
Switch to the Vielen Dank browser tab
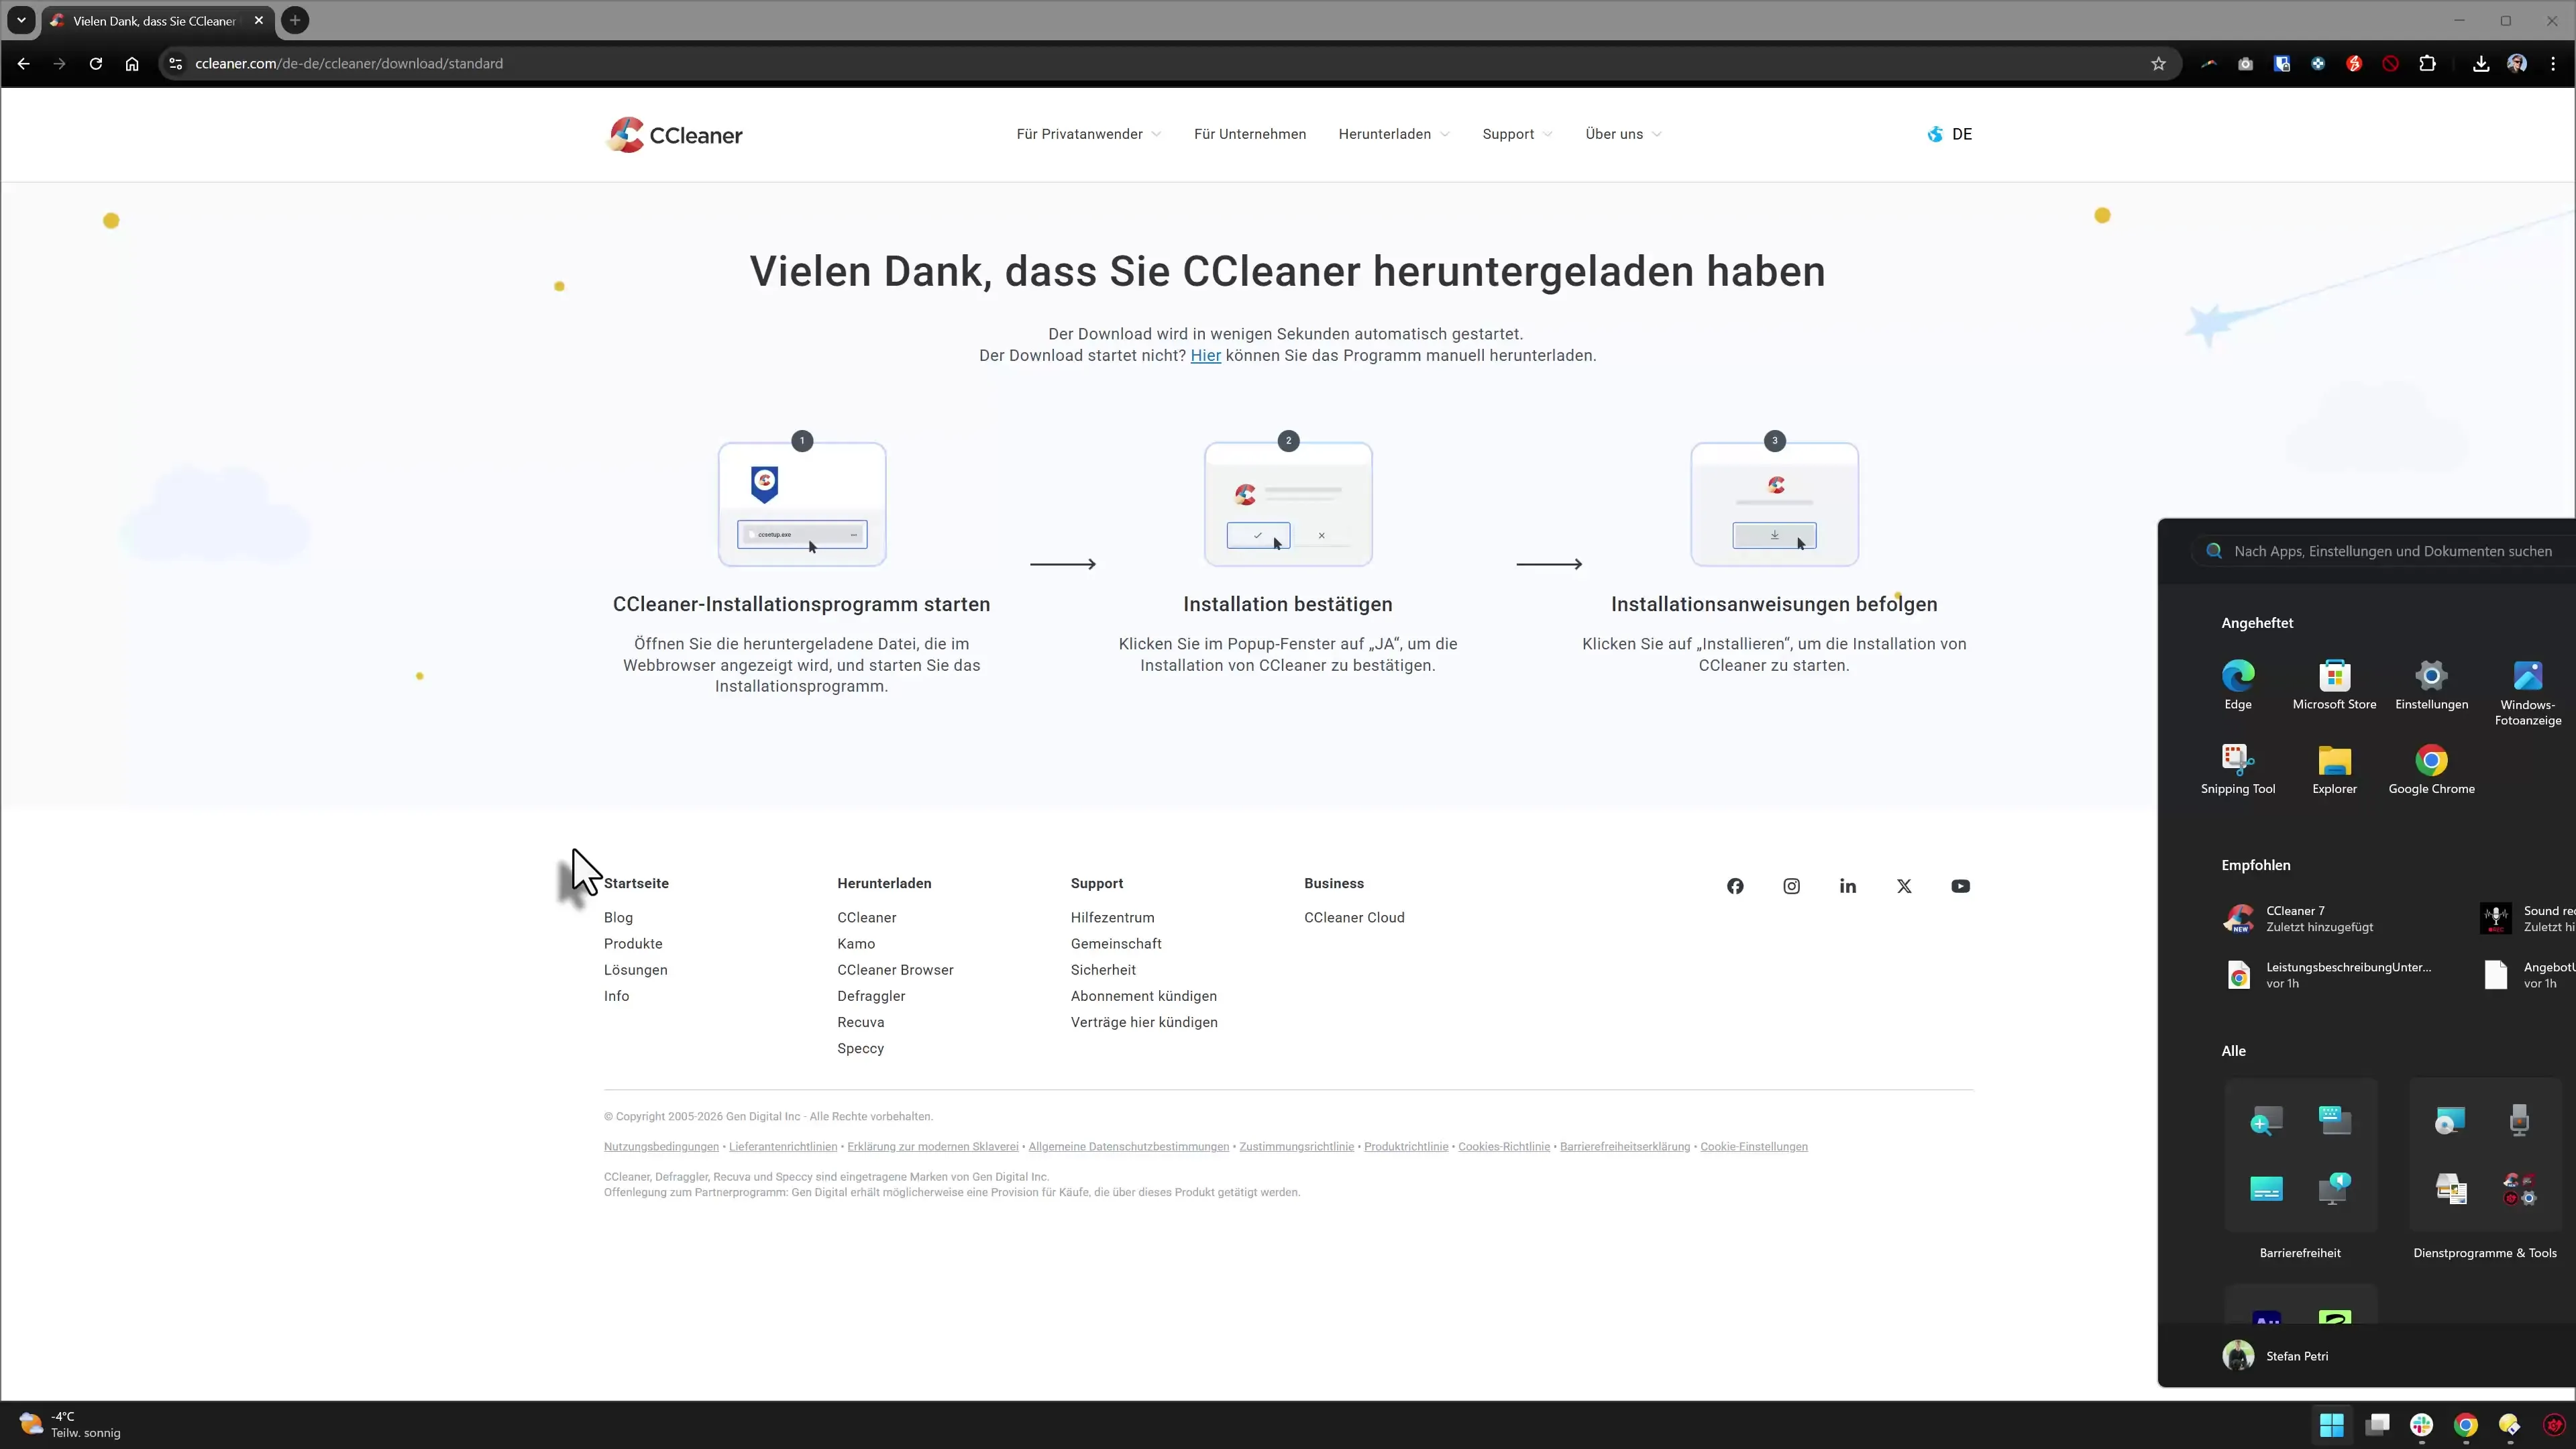[x=150, y=20]
